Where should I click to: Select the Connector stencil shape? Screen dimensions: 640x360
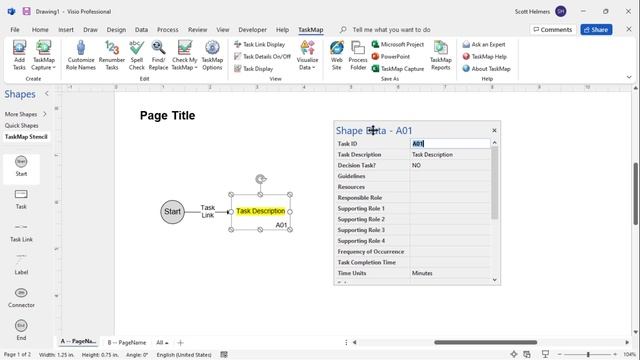(x=21, y=298)
